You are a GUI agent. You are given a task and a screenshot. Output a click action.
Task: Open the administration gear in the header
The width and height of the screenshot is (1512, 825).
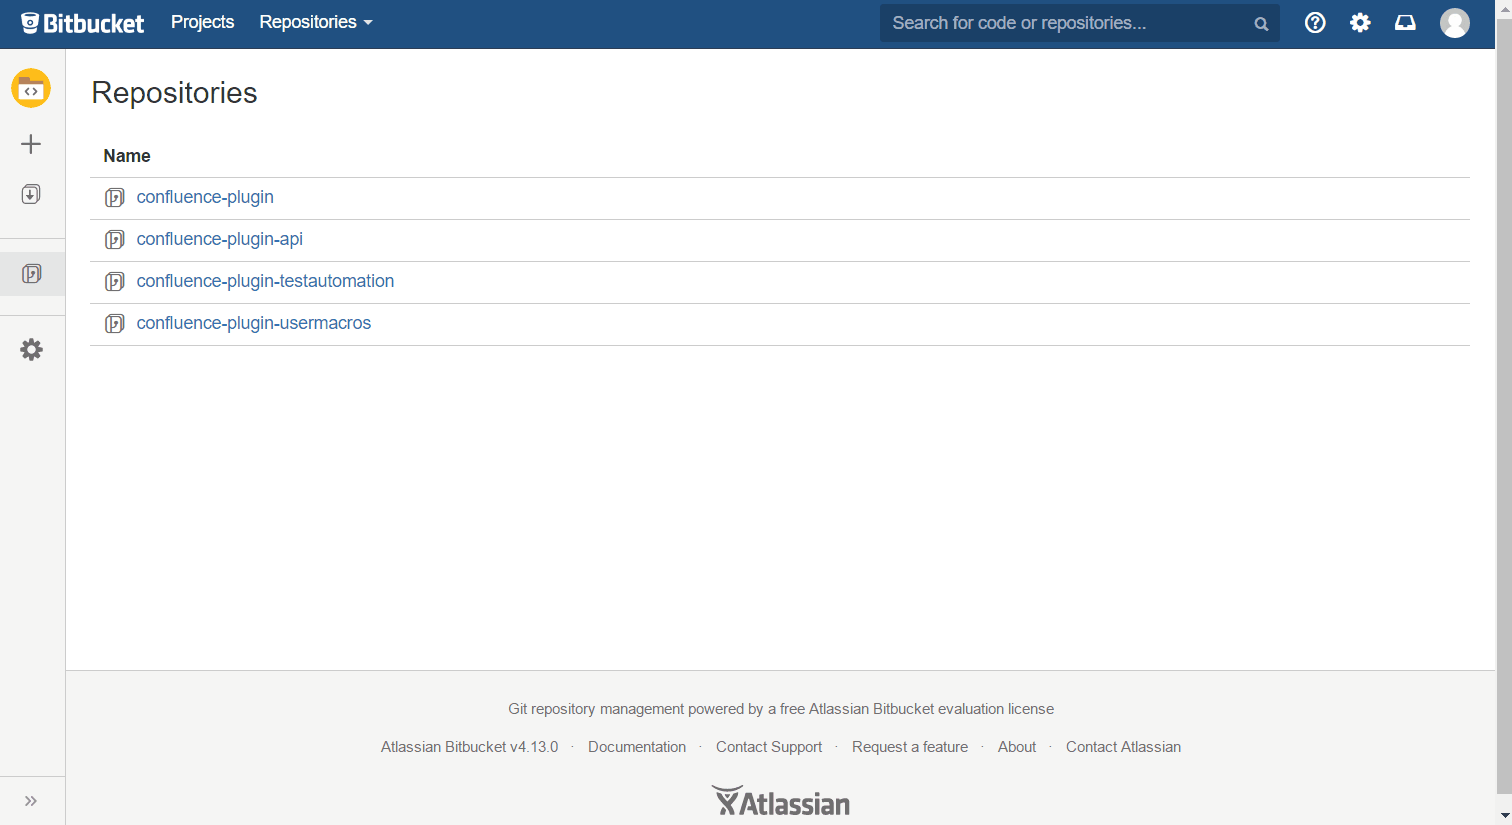point(1360,22)
